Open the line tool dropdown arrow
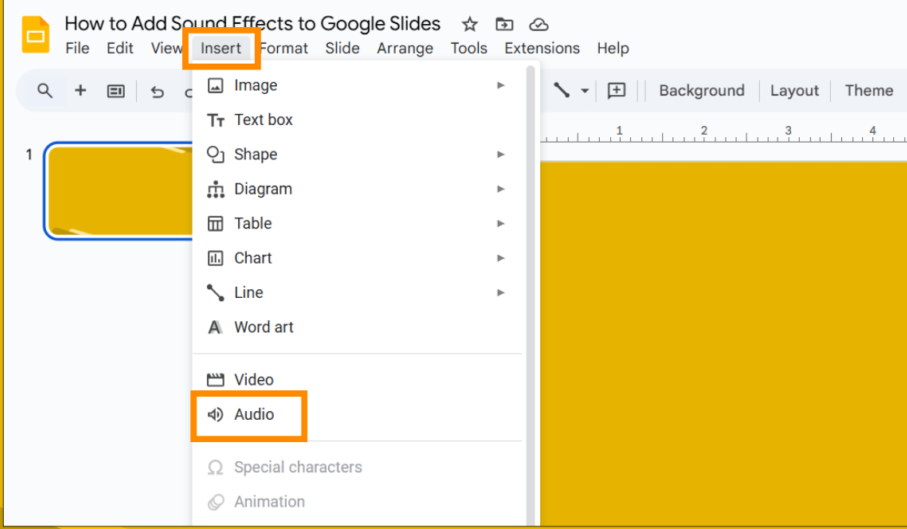 point(585,91)
